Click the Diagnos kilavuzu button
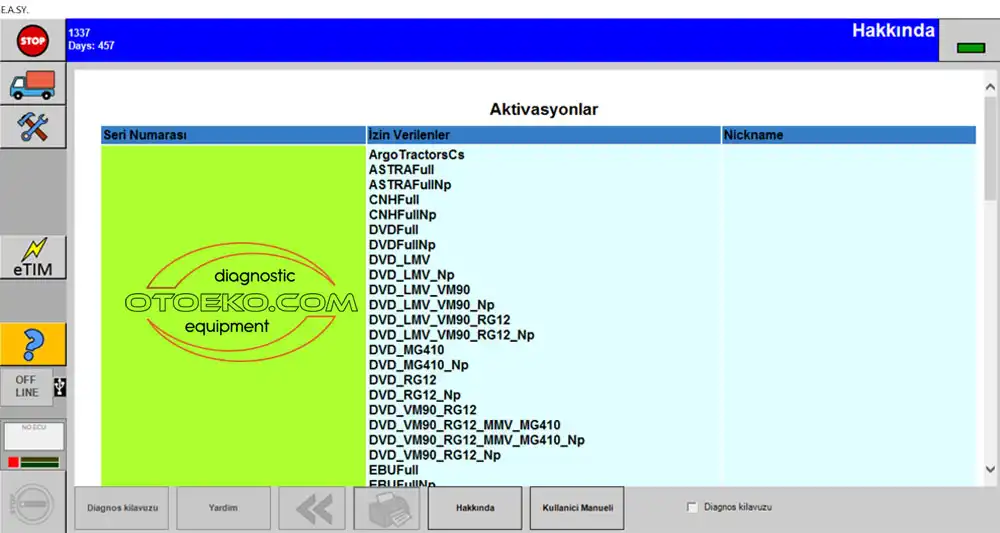The image size is (1000, 533). [x=122, y=508]
